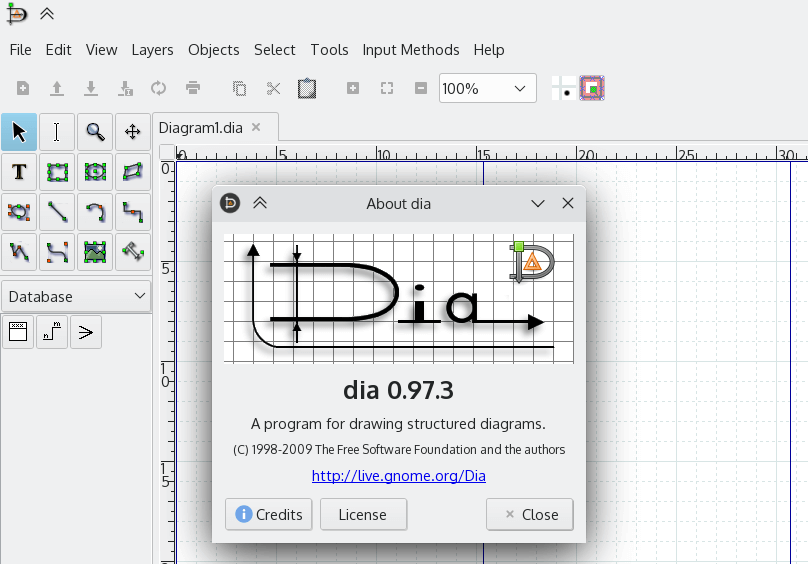Select the Text 'T' tool
Viewport: 808px width, 564px height.
pos(19,172)
